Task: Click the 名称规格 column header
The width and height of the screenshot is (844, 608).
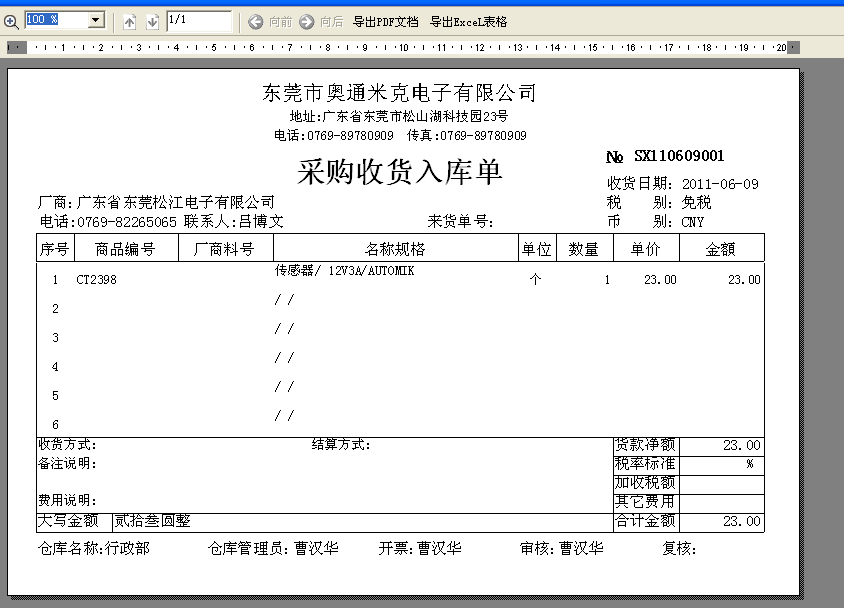Action: tap(395, 249)
